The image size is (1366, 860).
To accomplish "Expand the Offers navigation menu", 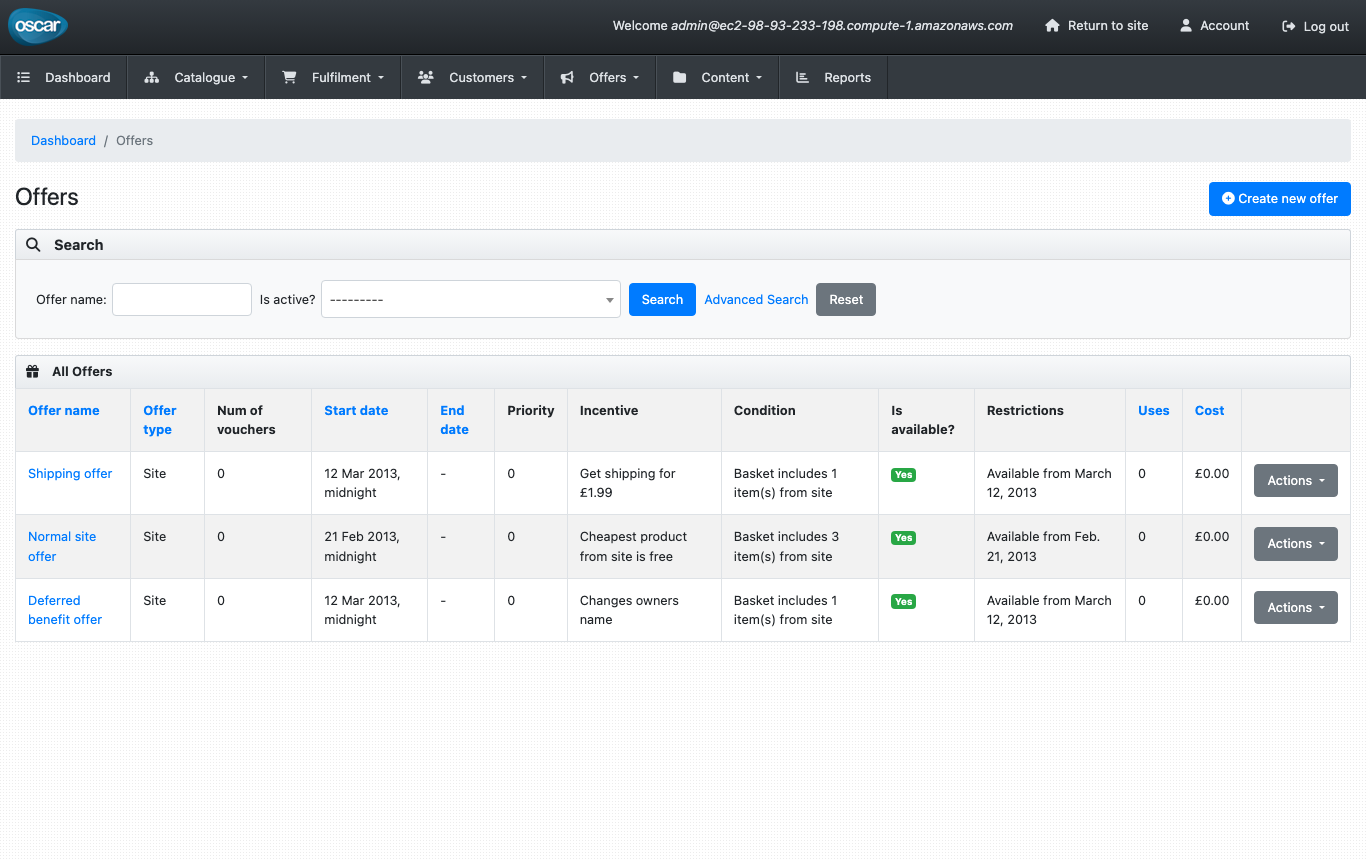I will (599, 78).
